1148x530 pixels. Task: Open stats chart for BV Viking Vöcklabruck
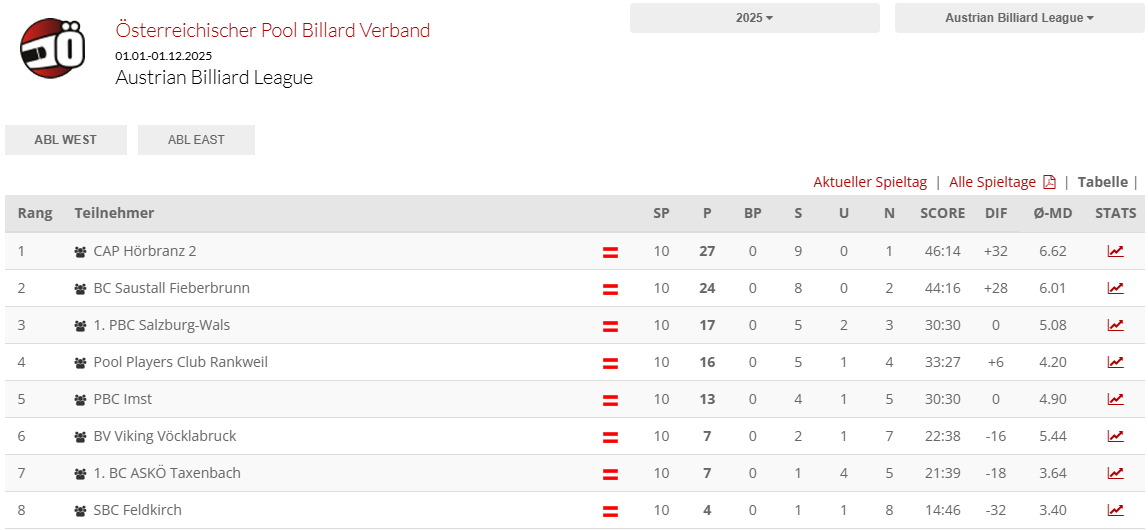(x=1115, y=436)
